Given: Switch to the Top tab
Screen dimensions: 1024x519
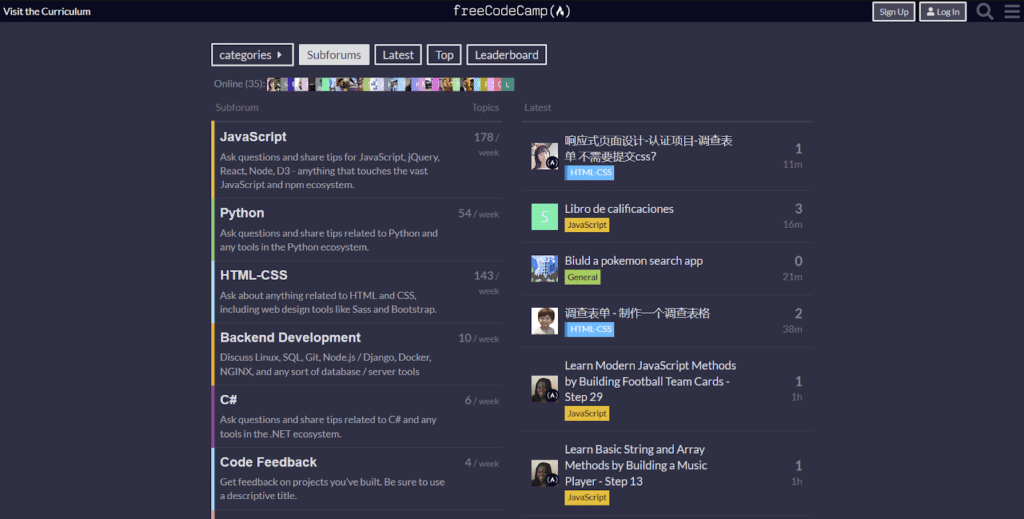Looking at the screenshot, I should click(444, 55).
